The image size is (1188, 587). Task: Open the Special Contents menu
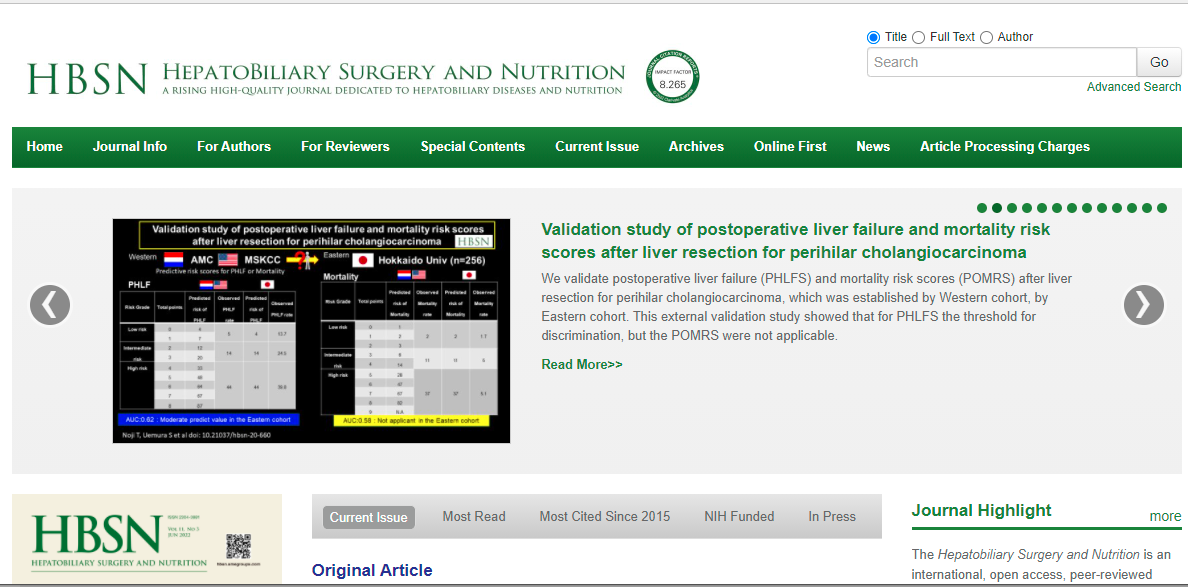coord(472,146)
